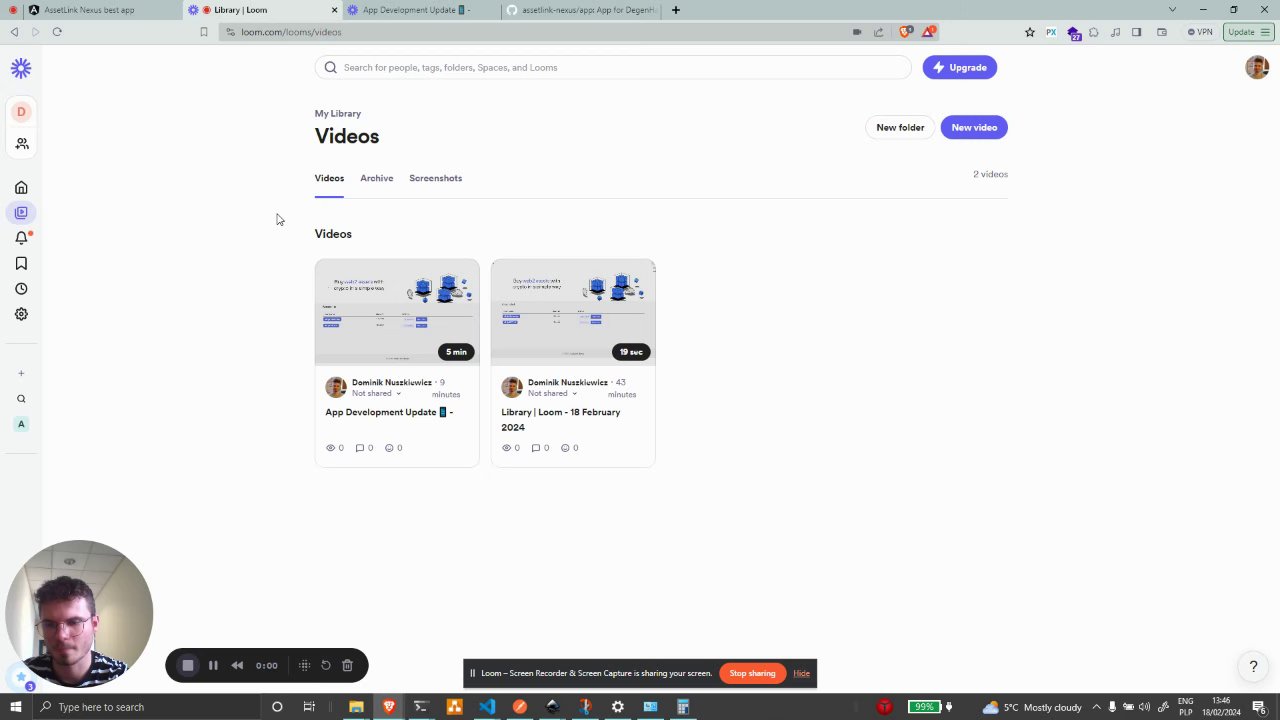Open the Library sidebar icon
The image size is (1280, 720).
tap(21, 213)
